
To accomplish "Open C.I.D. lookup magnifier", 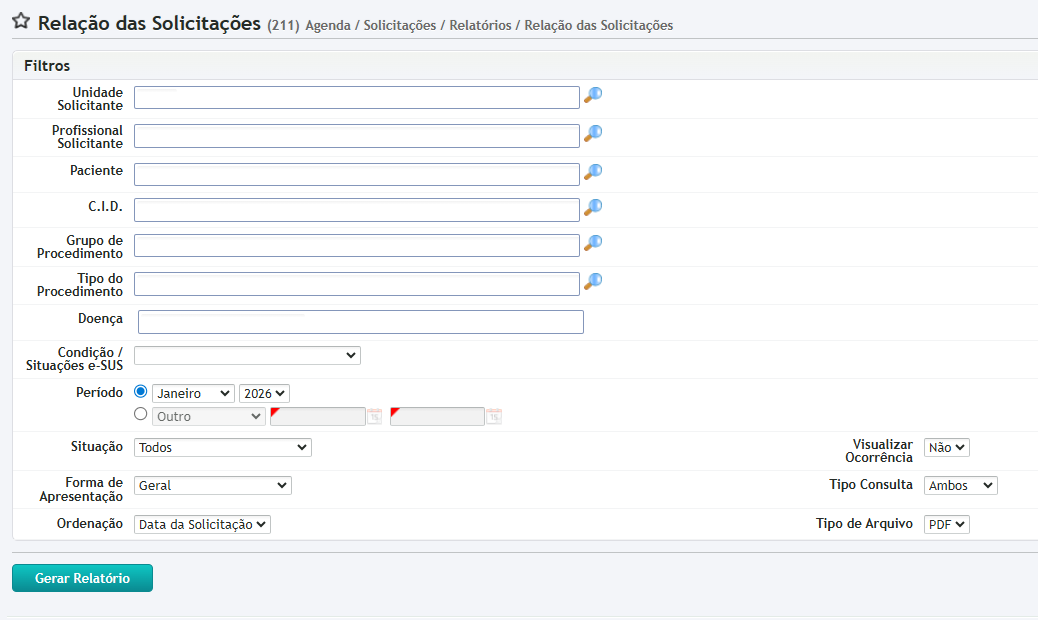I will [593, 208].
